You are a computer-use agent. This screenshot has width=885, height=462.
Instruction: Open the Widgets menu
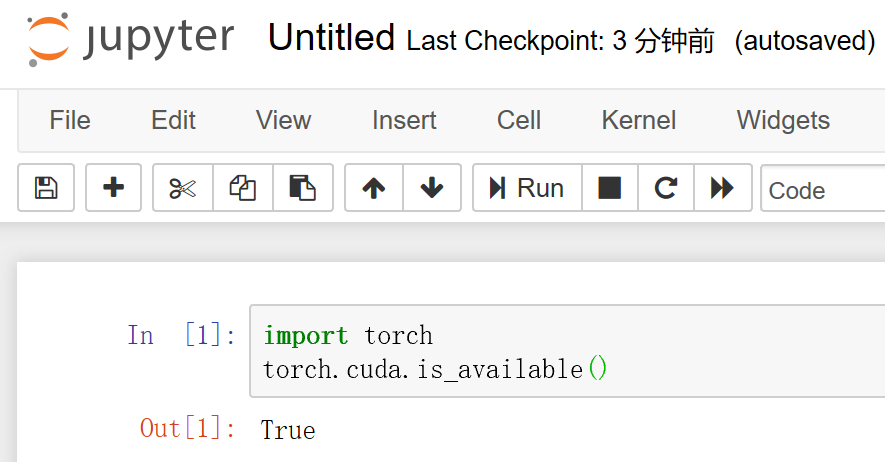(783, 120)
